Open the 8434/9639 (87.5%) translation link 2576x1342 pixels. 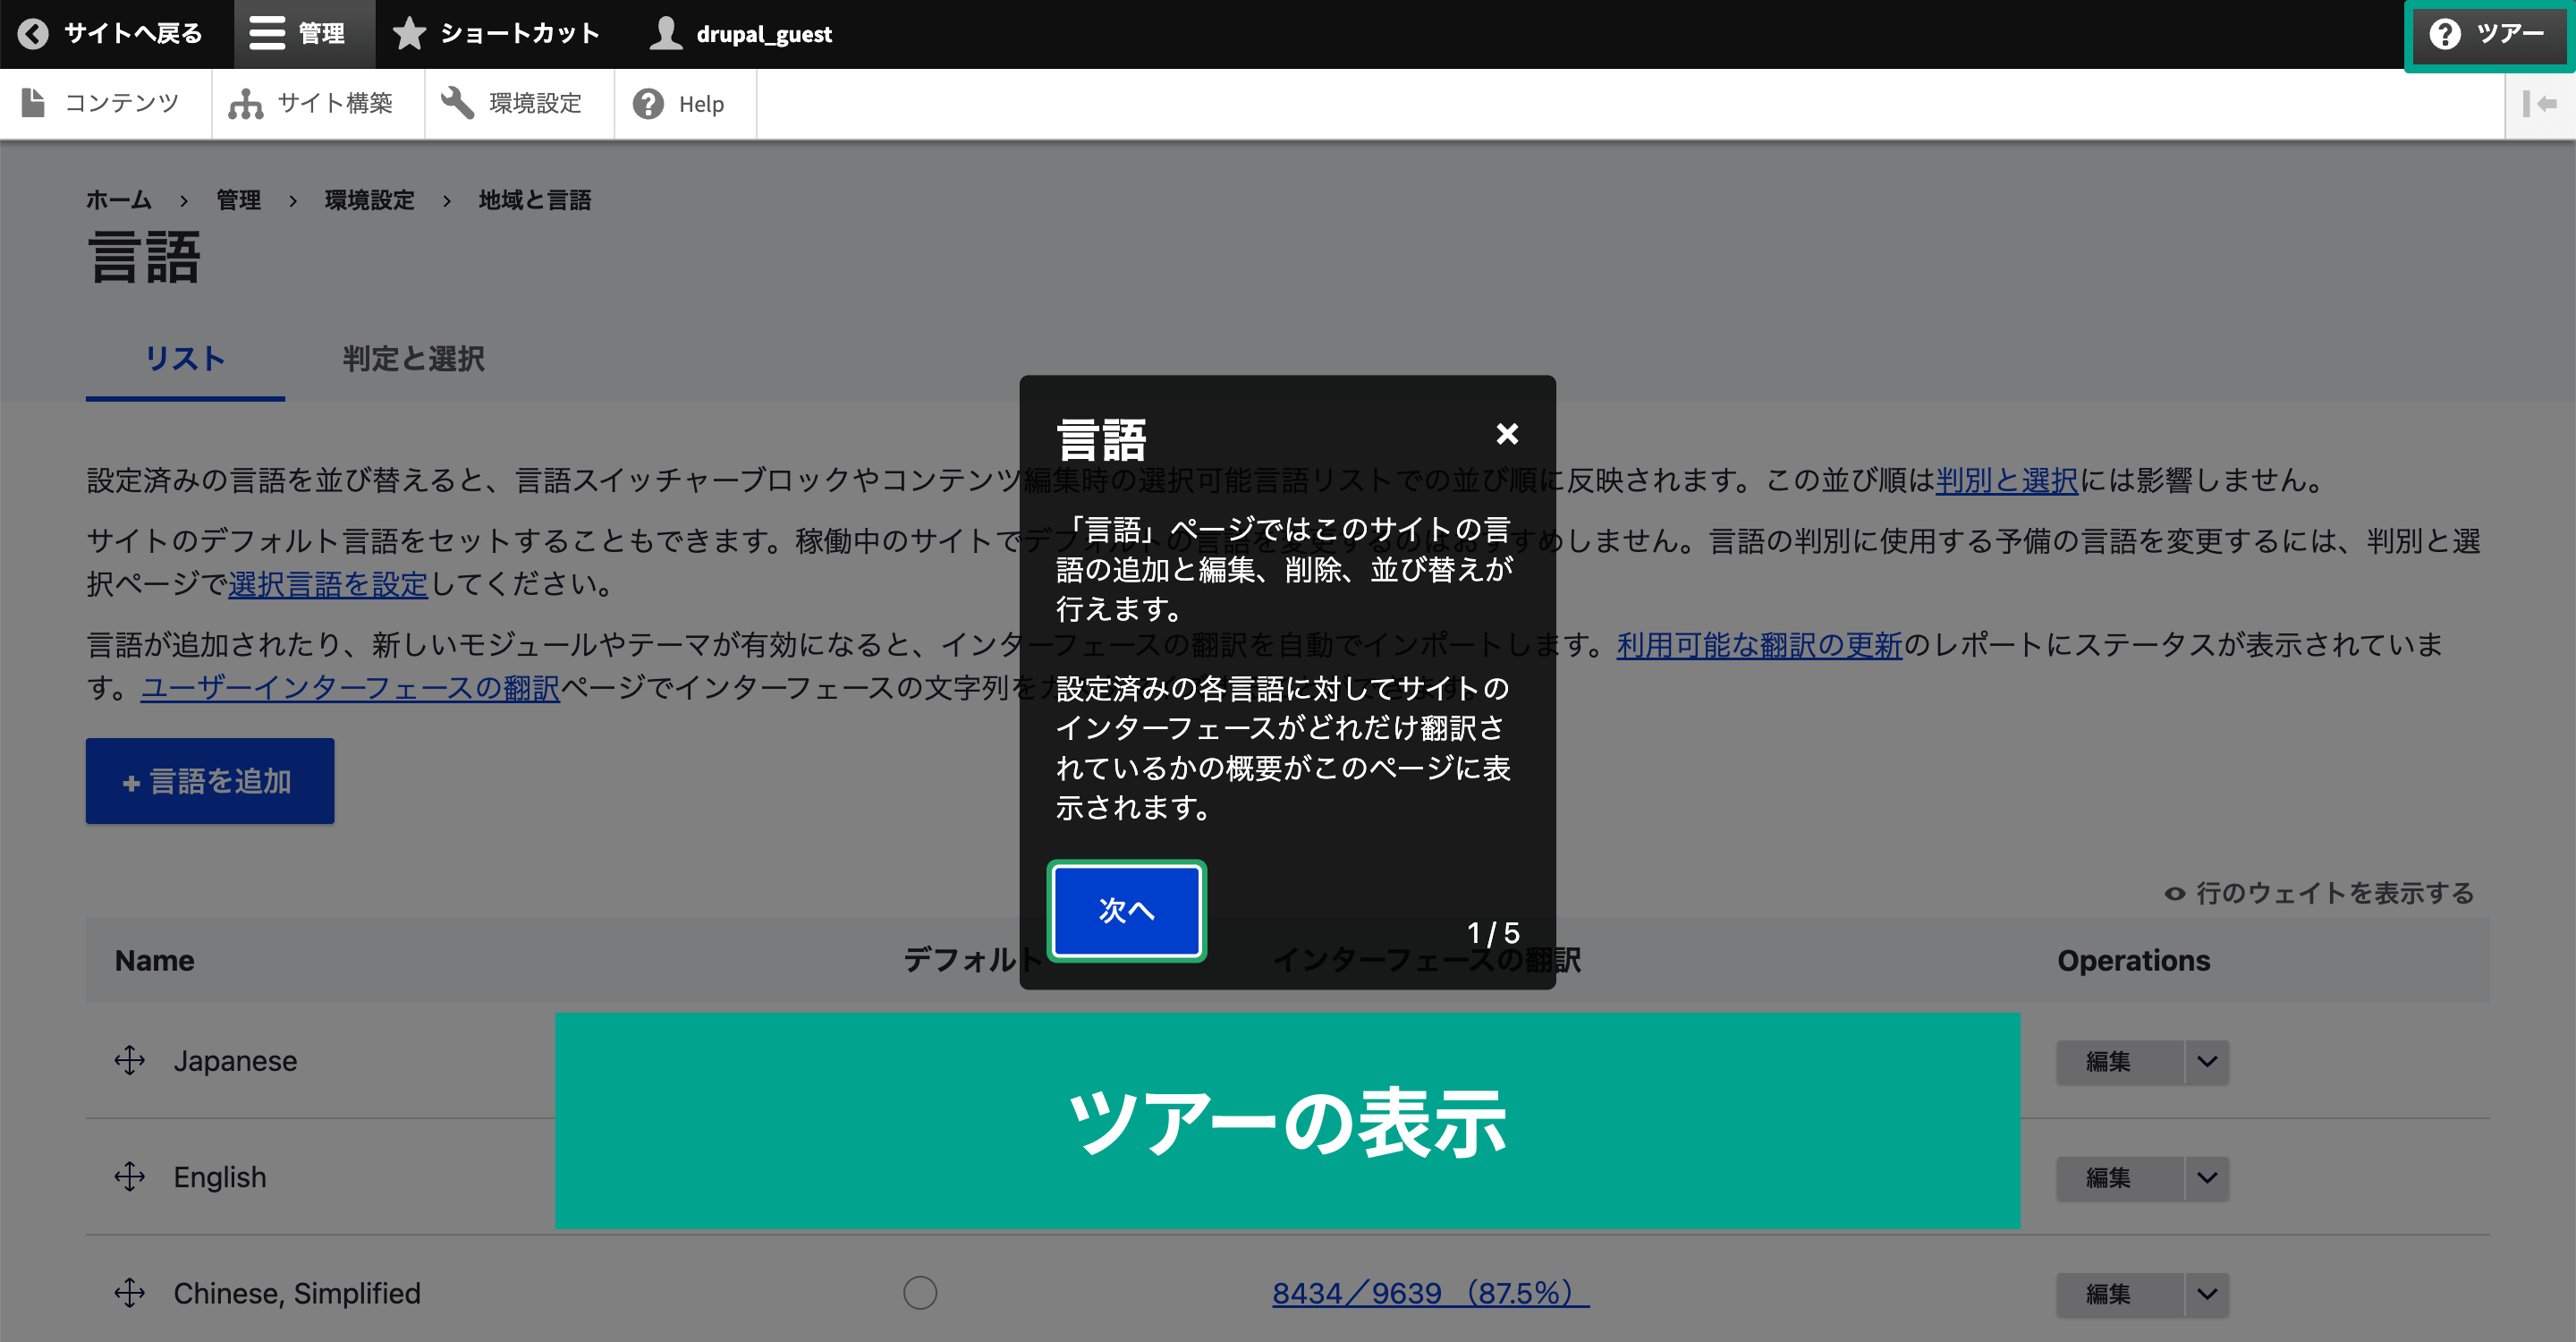(x=1431, y=1292)
